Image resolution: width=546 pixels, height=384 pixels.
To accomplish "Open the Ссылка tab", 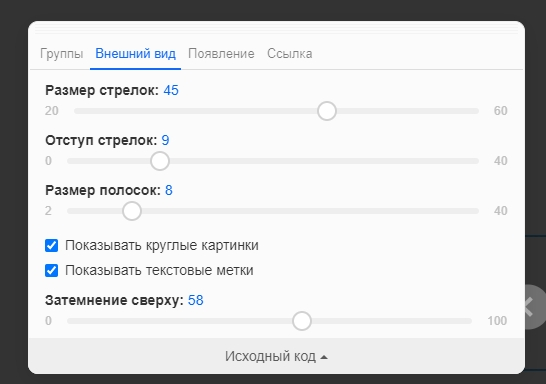I will click(x=289, y=54).
